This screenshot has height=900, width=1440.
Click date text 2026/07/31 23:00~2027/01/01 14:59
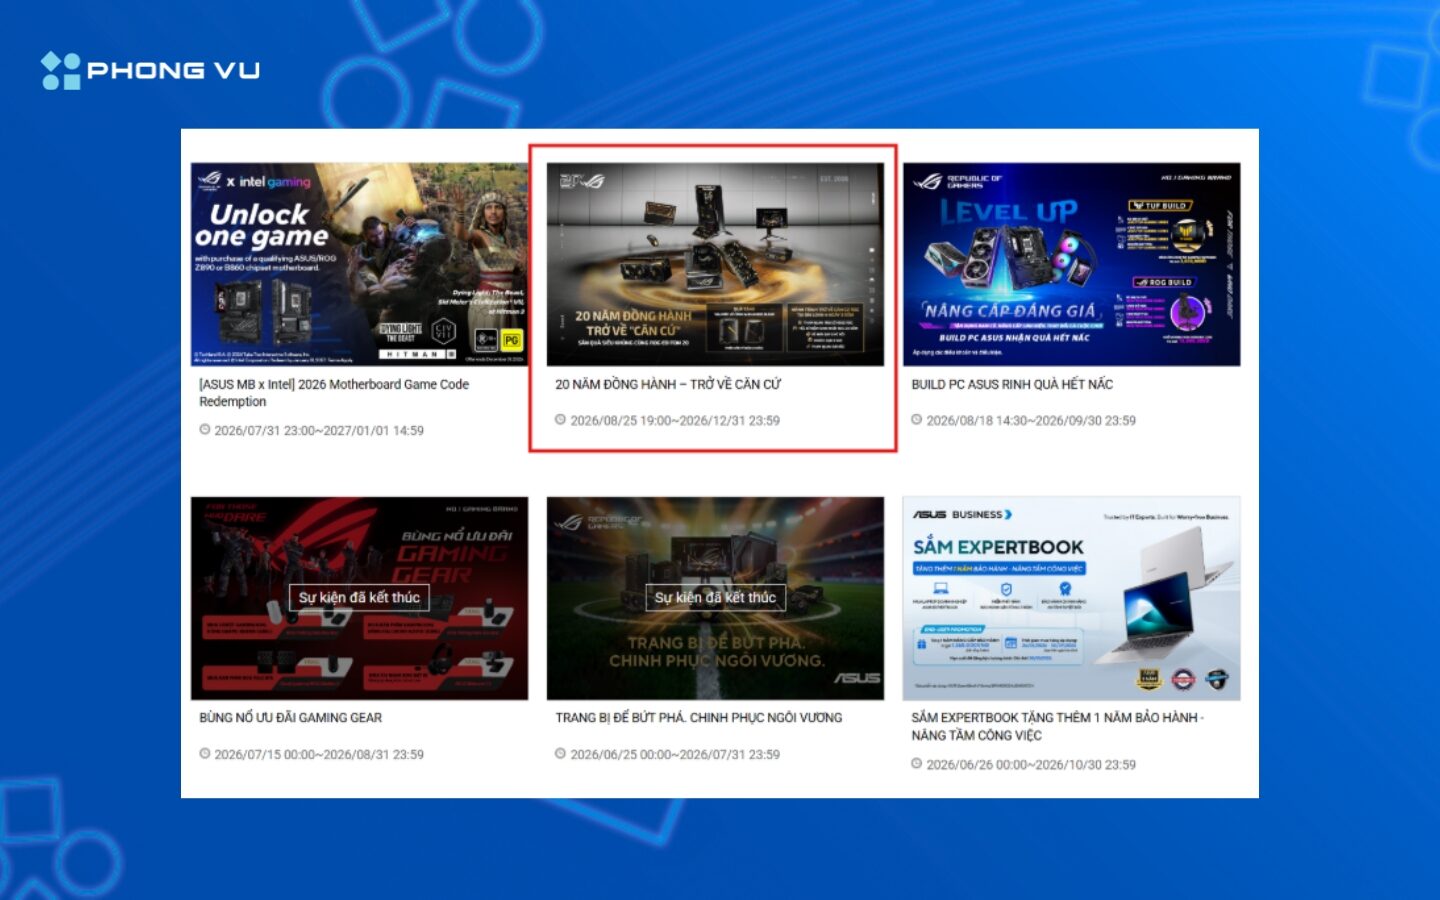319,431
